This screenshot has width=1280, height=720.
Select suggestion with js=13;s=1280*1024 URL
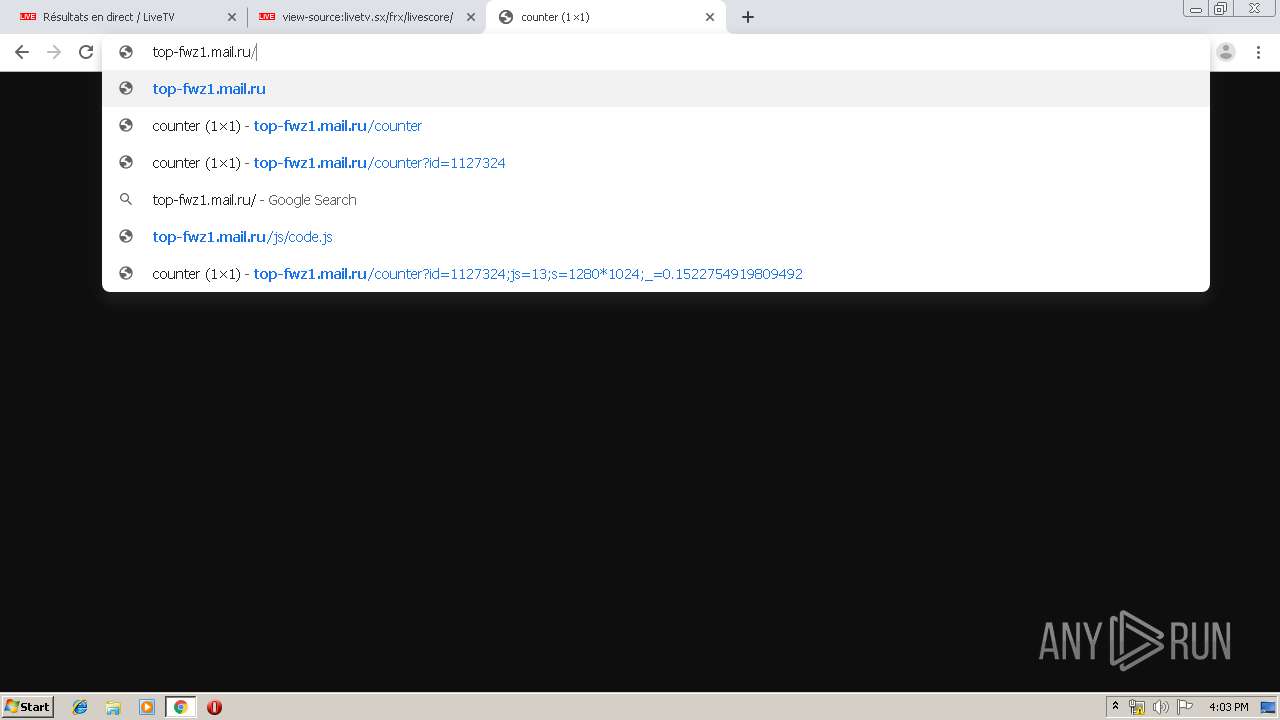click(x=655, y=274)
